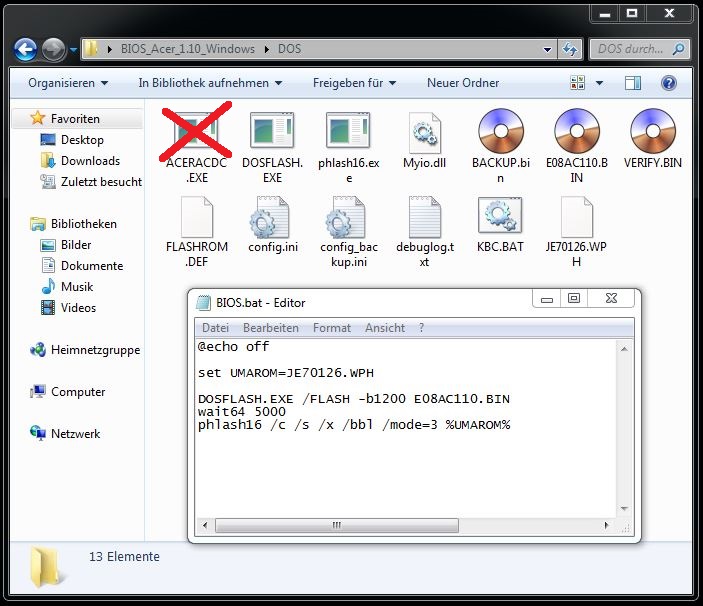Viewport: 703px width, 606px height.
Task: Select the Myio.dll file icon
Action: [425, 133]
